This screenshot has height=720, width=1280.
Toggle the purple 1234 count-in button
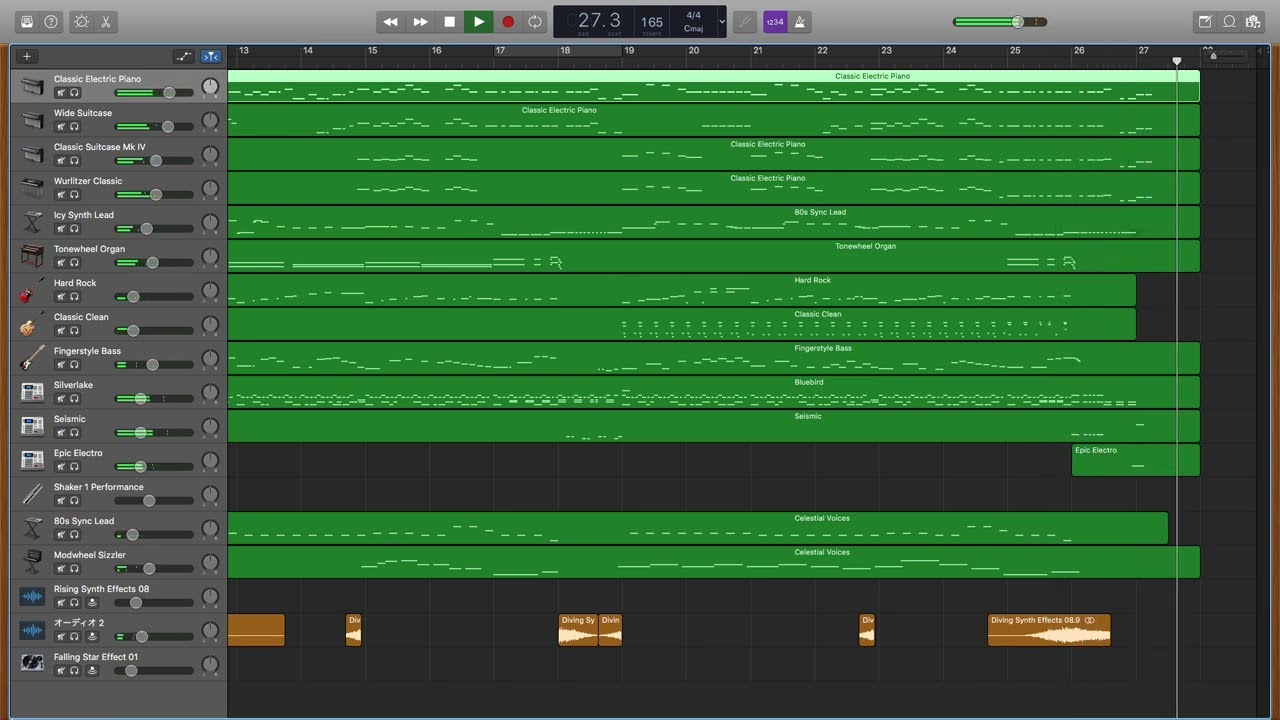point(774,21)
